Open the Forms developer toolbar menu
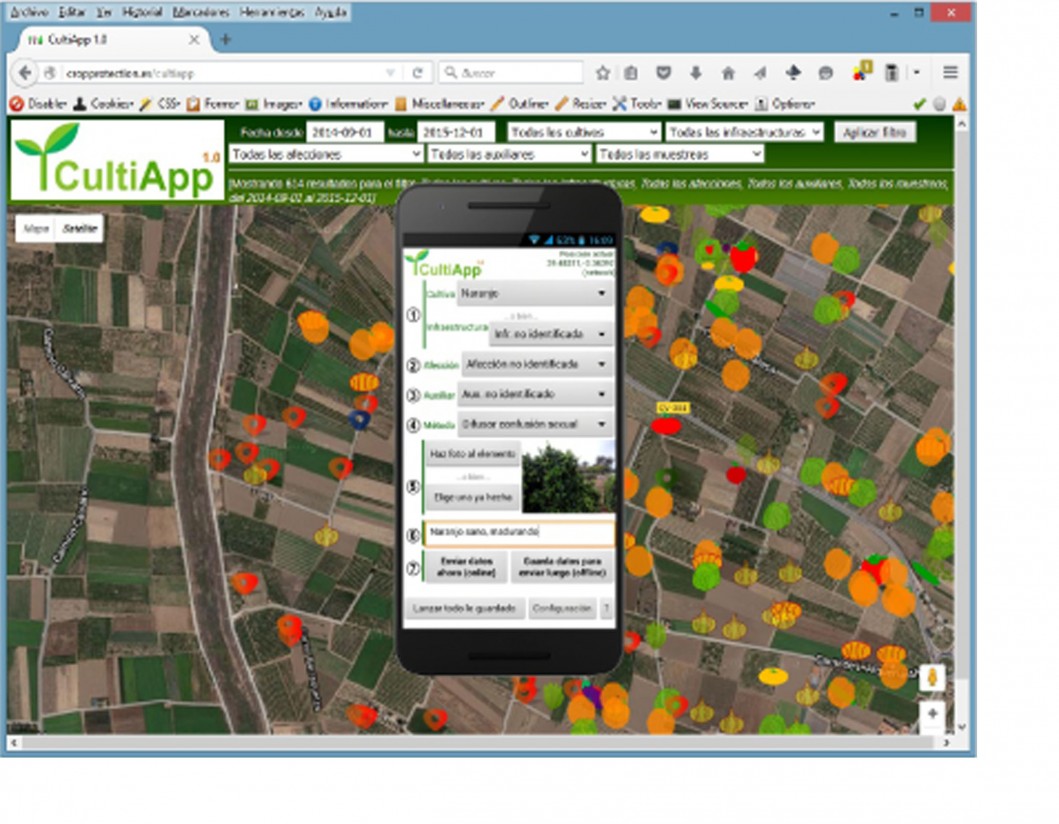 [213, 104]
